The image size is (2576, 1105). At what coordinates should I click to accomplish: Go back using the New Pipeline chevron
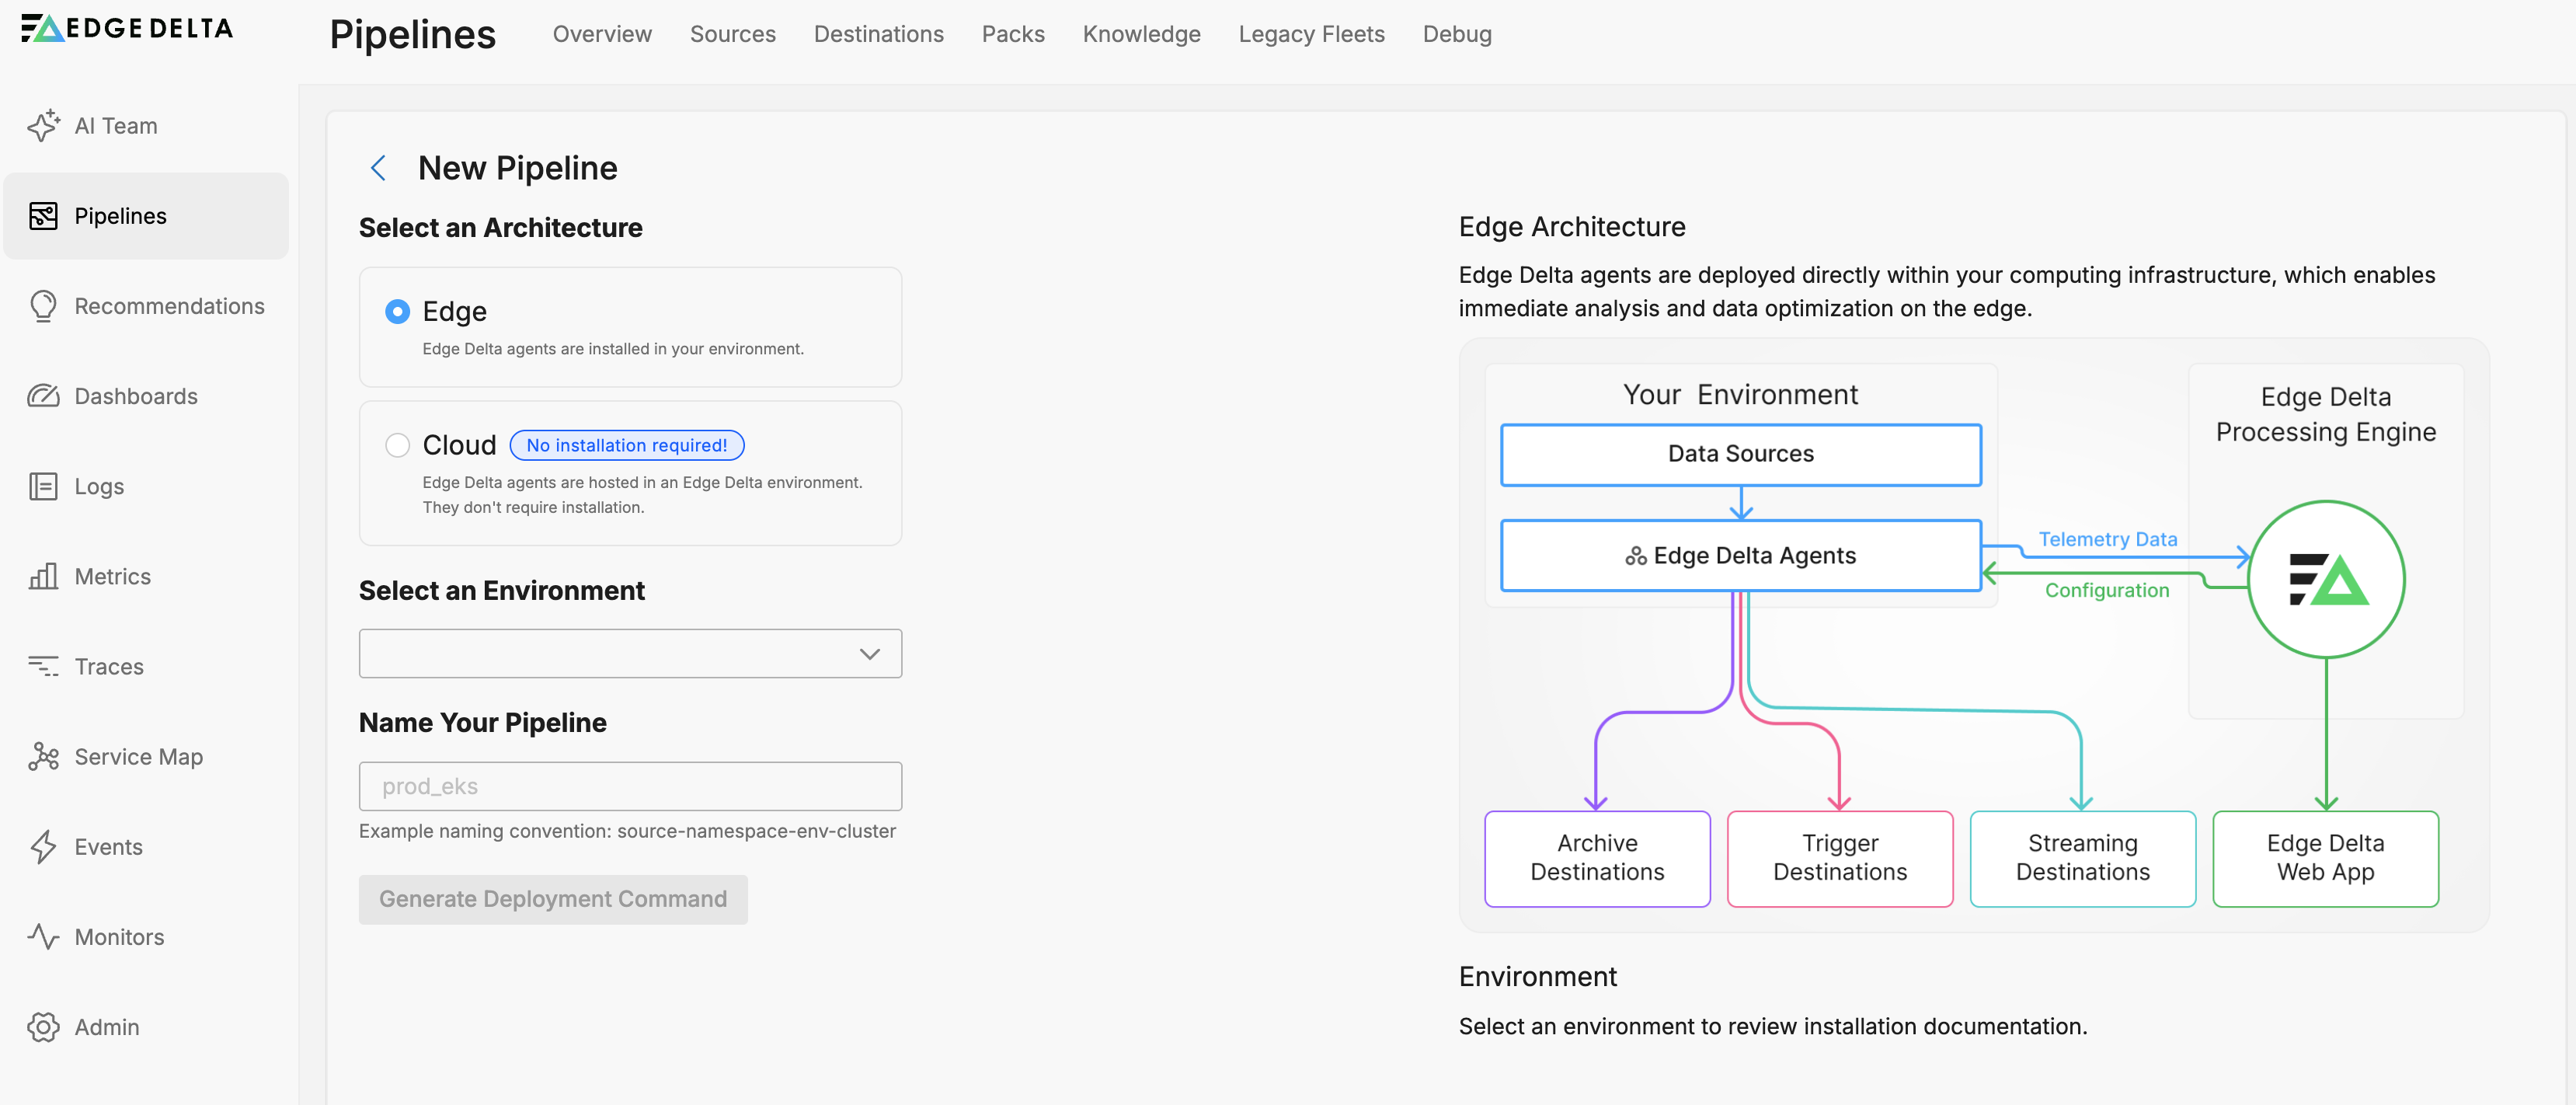click(x=378, y=168)
